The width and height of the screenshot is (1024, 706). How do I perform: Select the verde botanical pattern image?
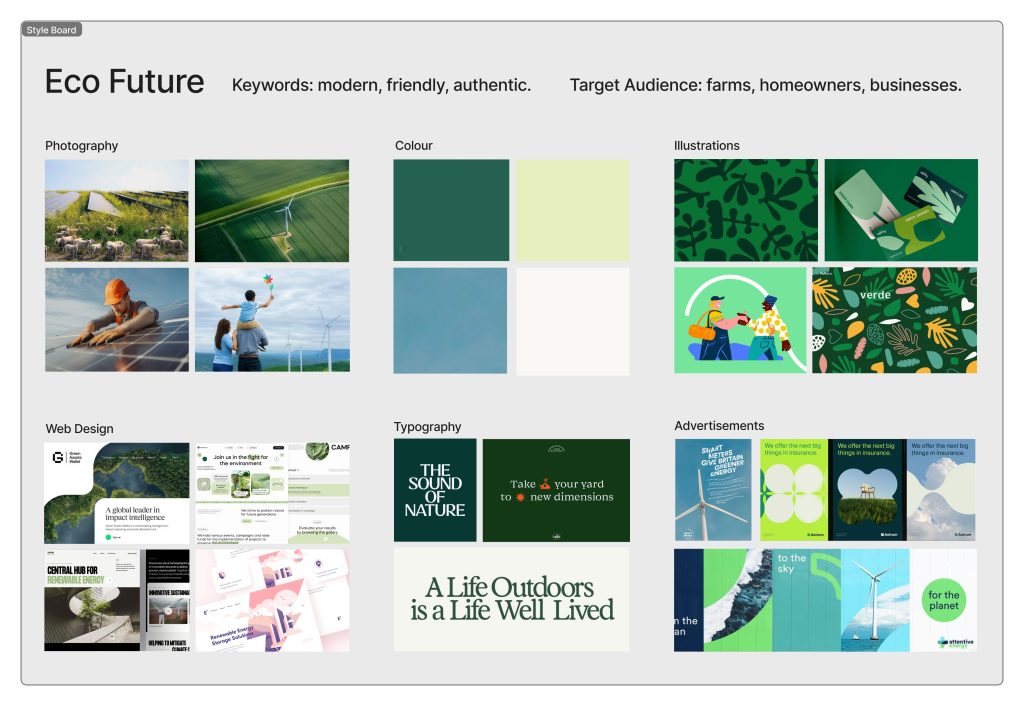[x=894, y=319]
